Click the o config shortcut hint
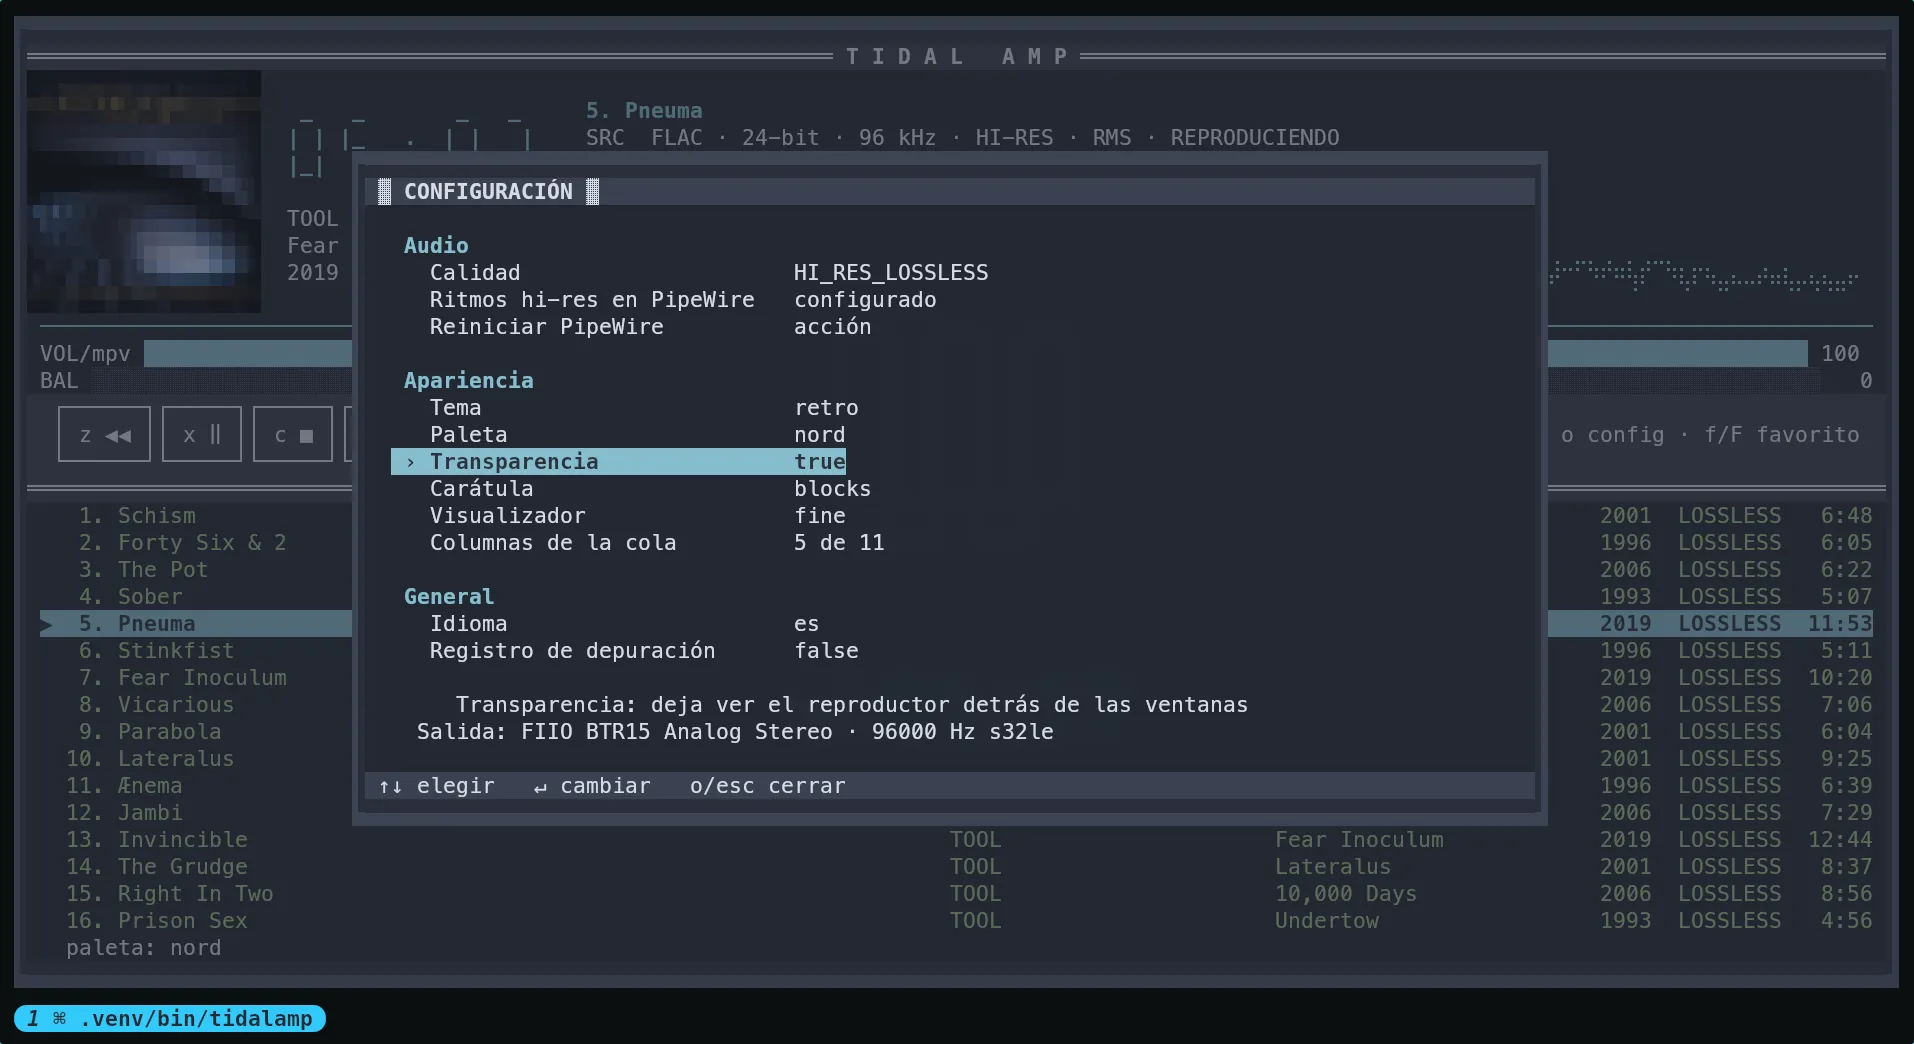Image resolution: width=1914 pixels, height=1044 pixels. point(1612,434)
